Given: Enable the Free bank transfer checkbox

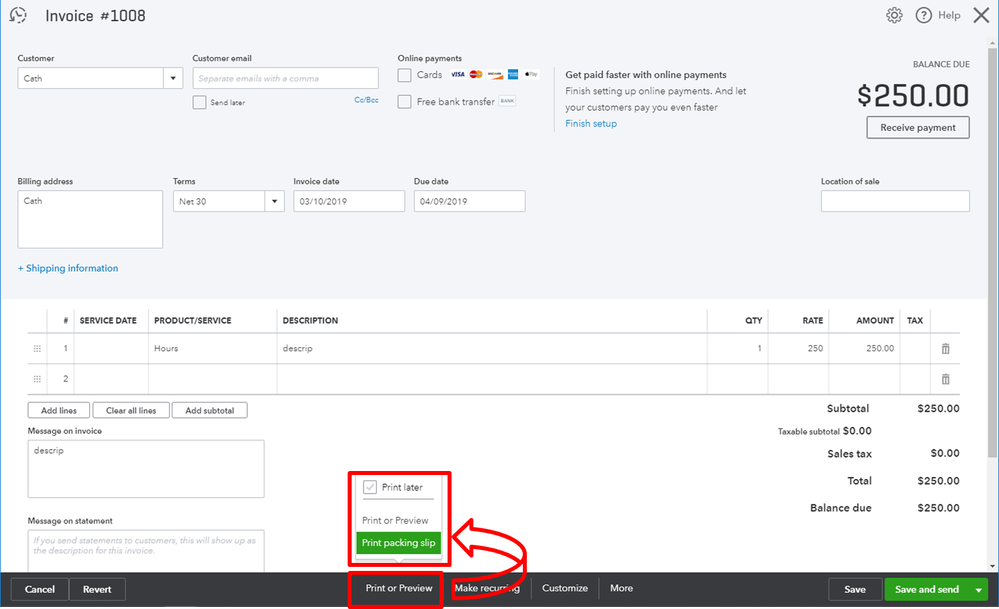Looking at the screenshot, I should [405, 102].
